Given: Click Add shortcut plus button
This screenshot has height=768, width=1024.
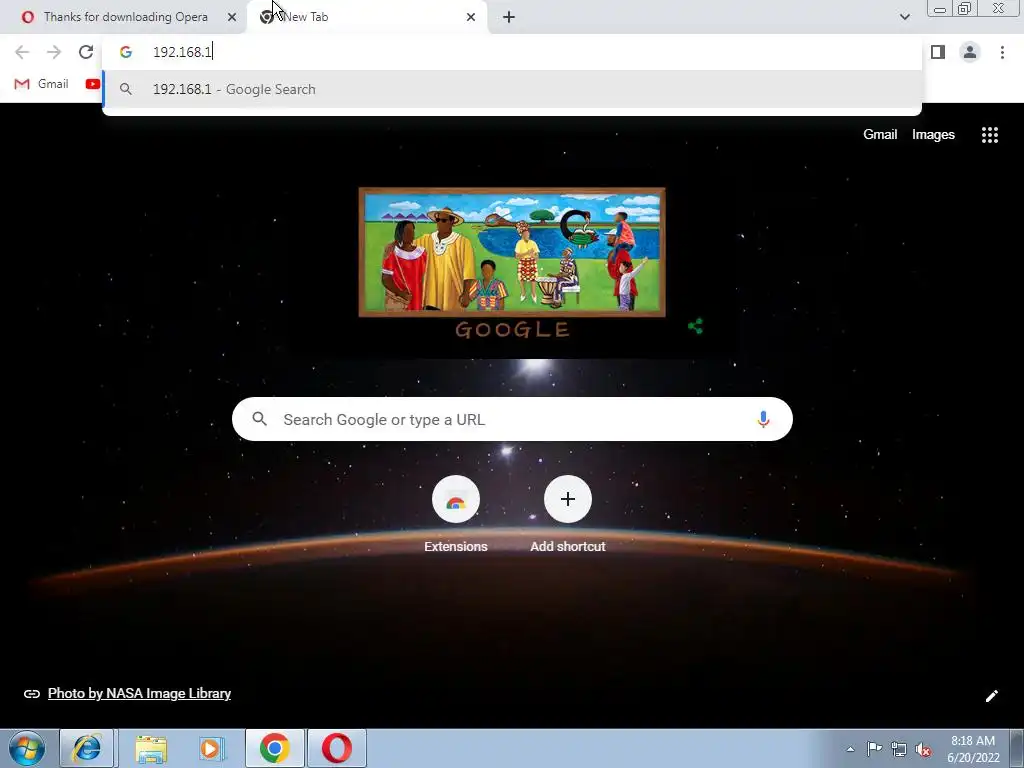Looking at the screenshot, I should [x=568, y=500].
